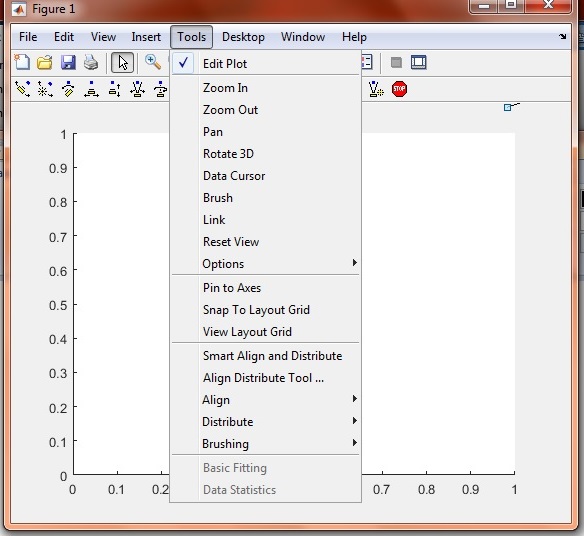This screenshot has width=584, height=536.
Task: Click the Show Plot Tools toolbar icon
Action: [x=419, y=62]
